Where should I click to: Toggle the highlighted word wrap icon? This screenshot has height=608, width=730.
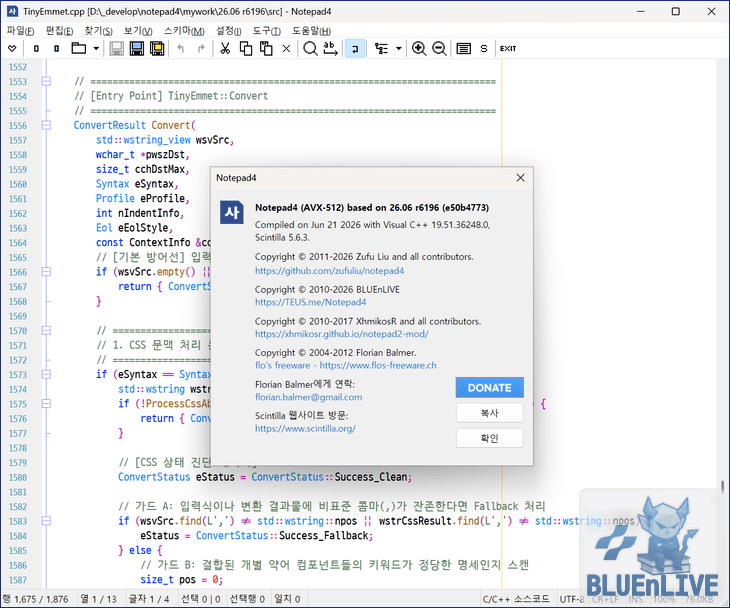pos(355,48)
